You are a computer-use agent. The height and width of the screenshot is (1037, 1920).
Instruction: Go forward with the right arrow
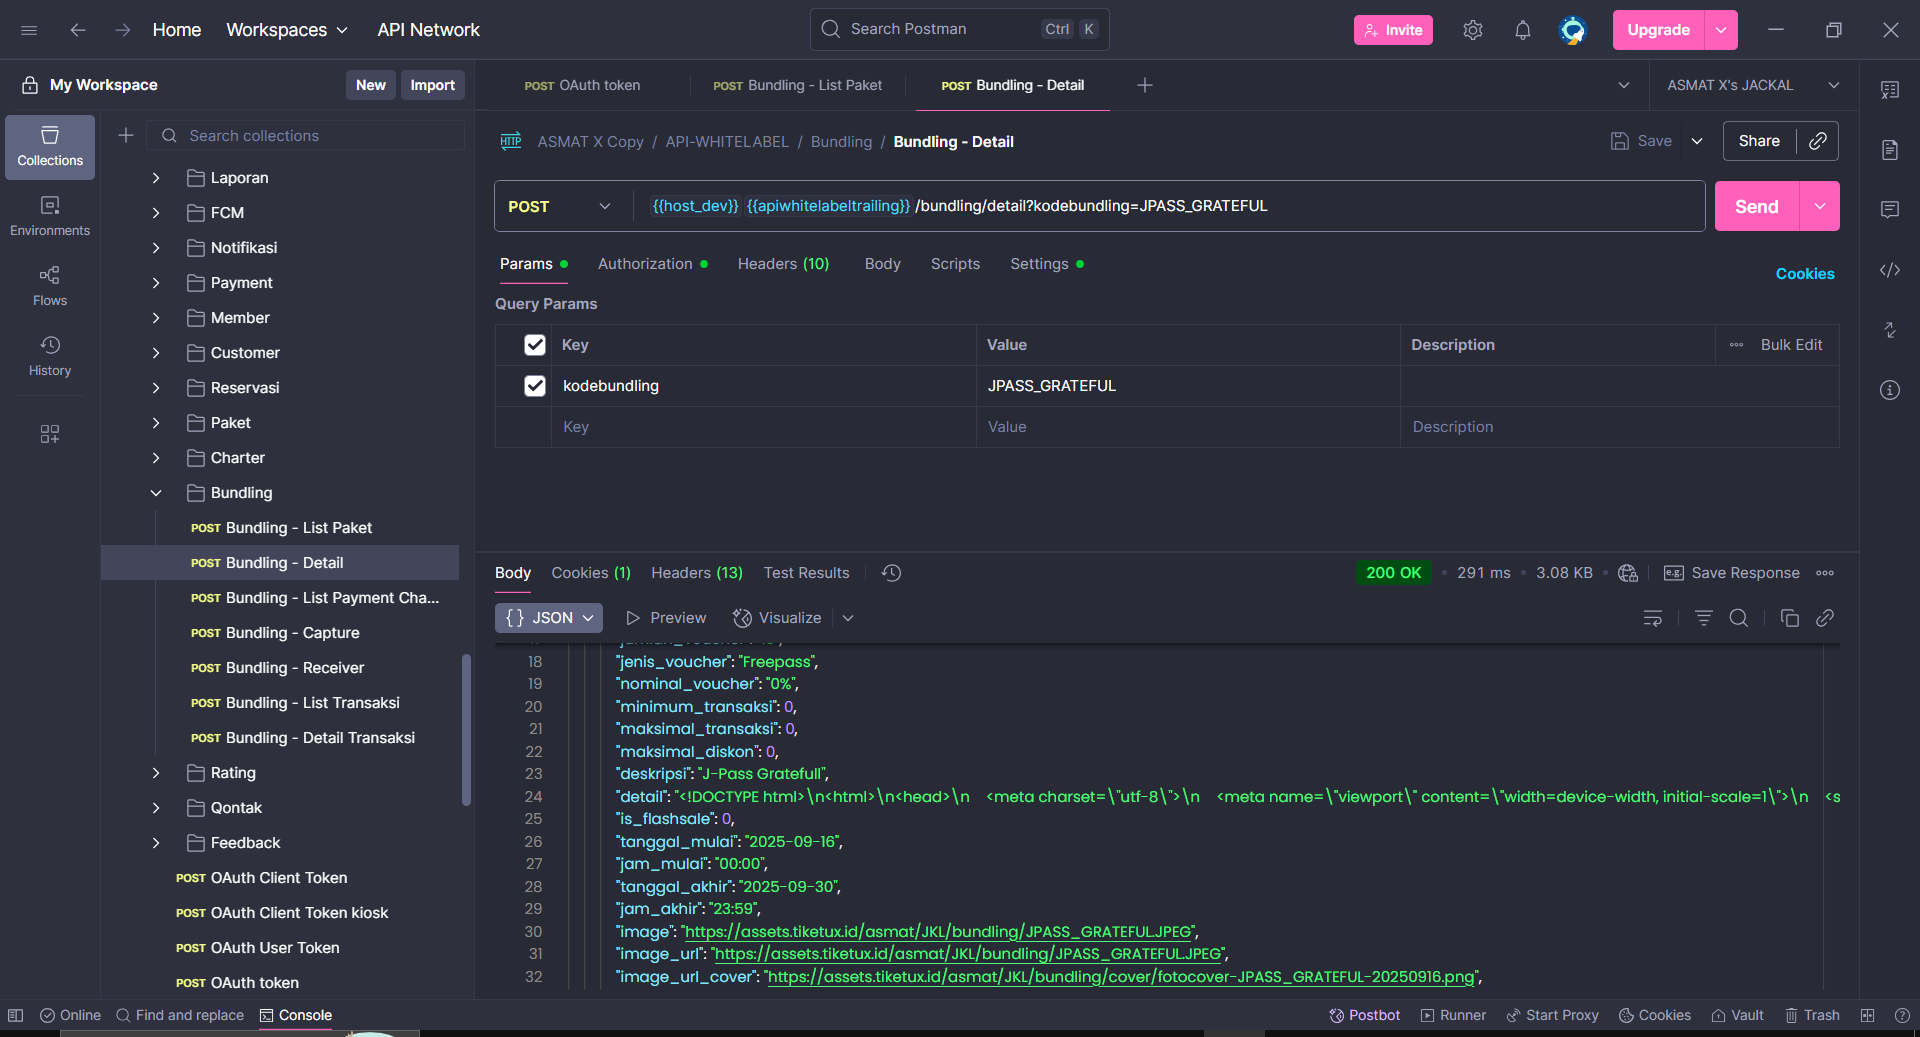click(122, 30)
